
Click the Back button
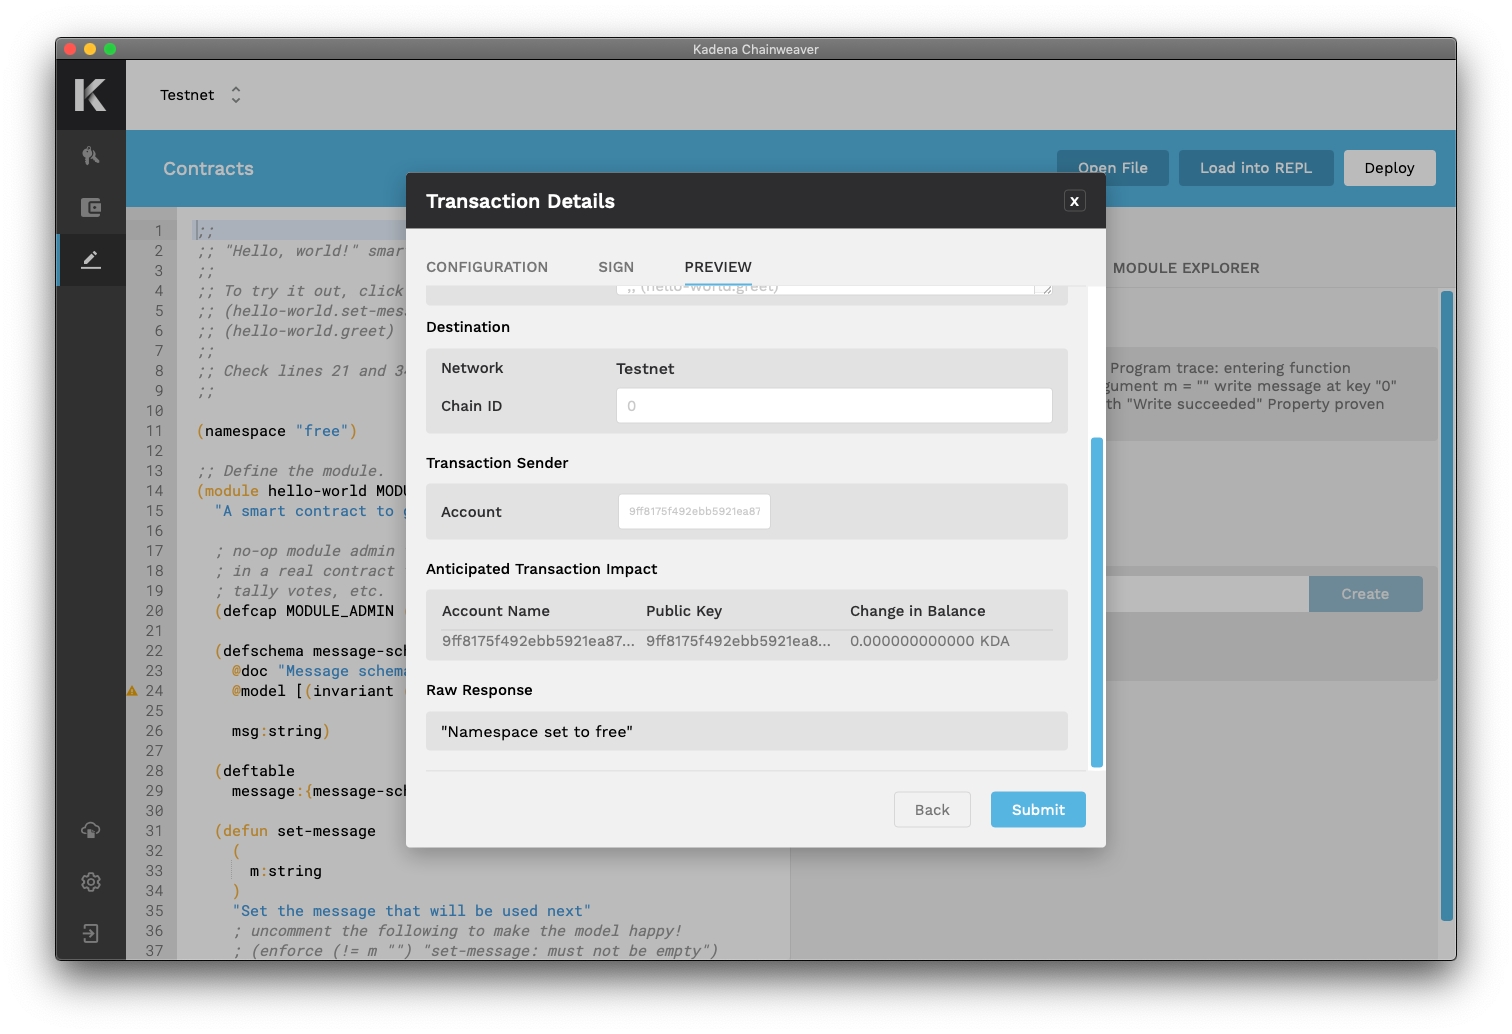pos(932,810)
